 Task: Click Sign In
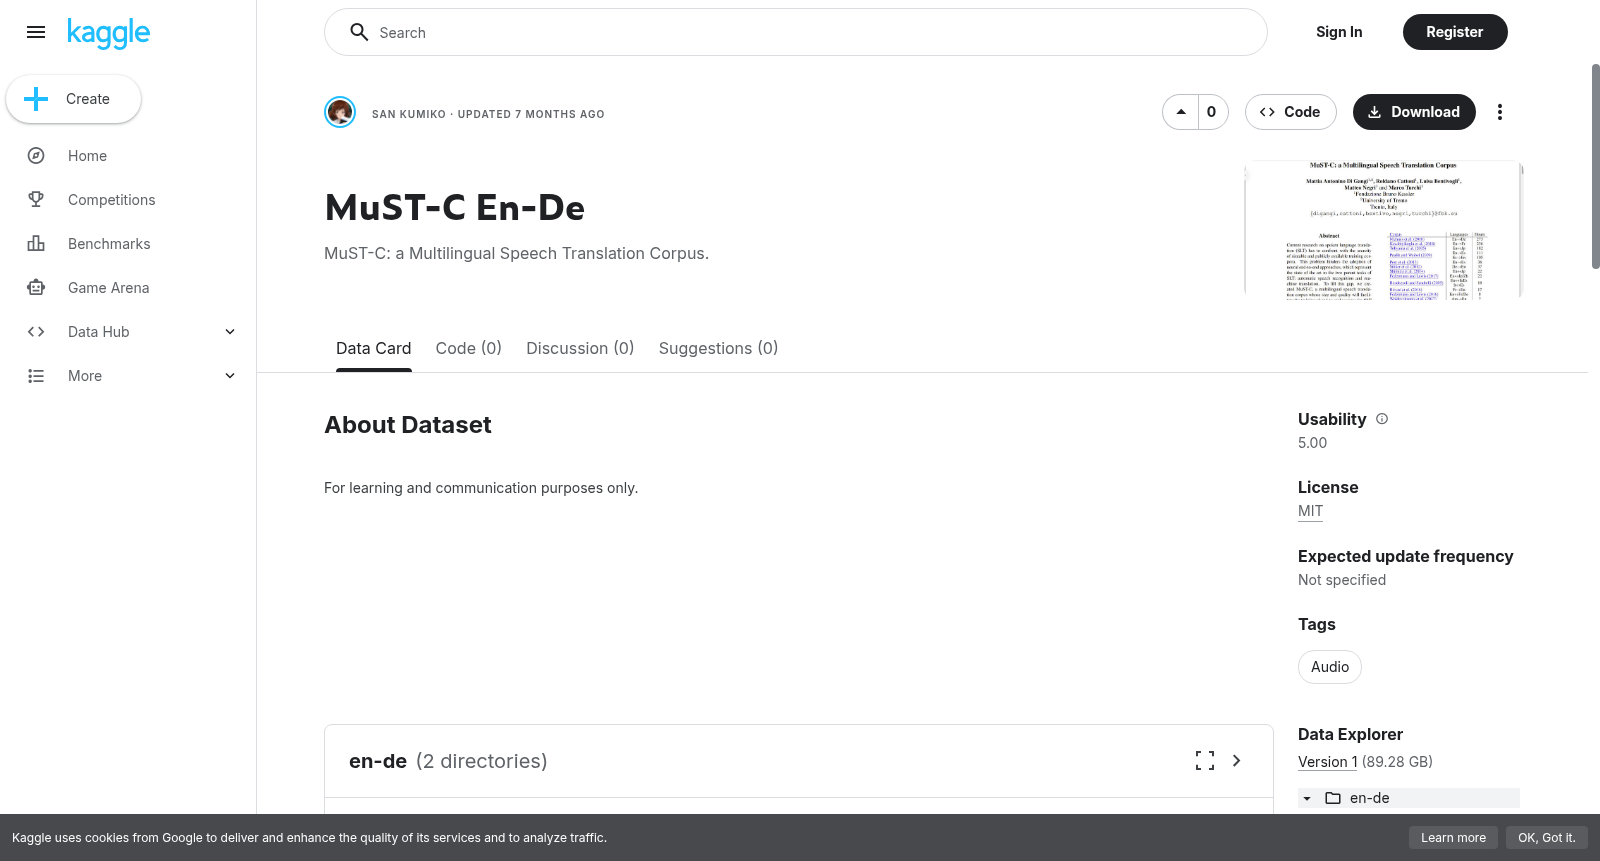click(1339, 32)
